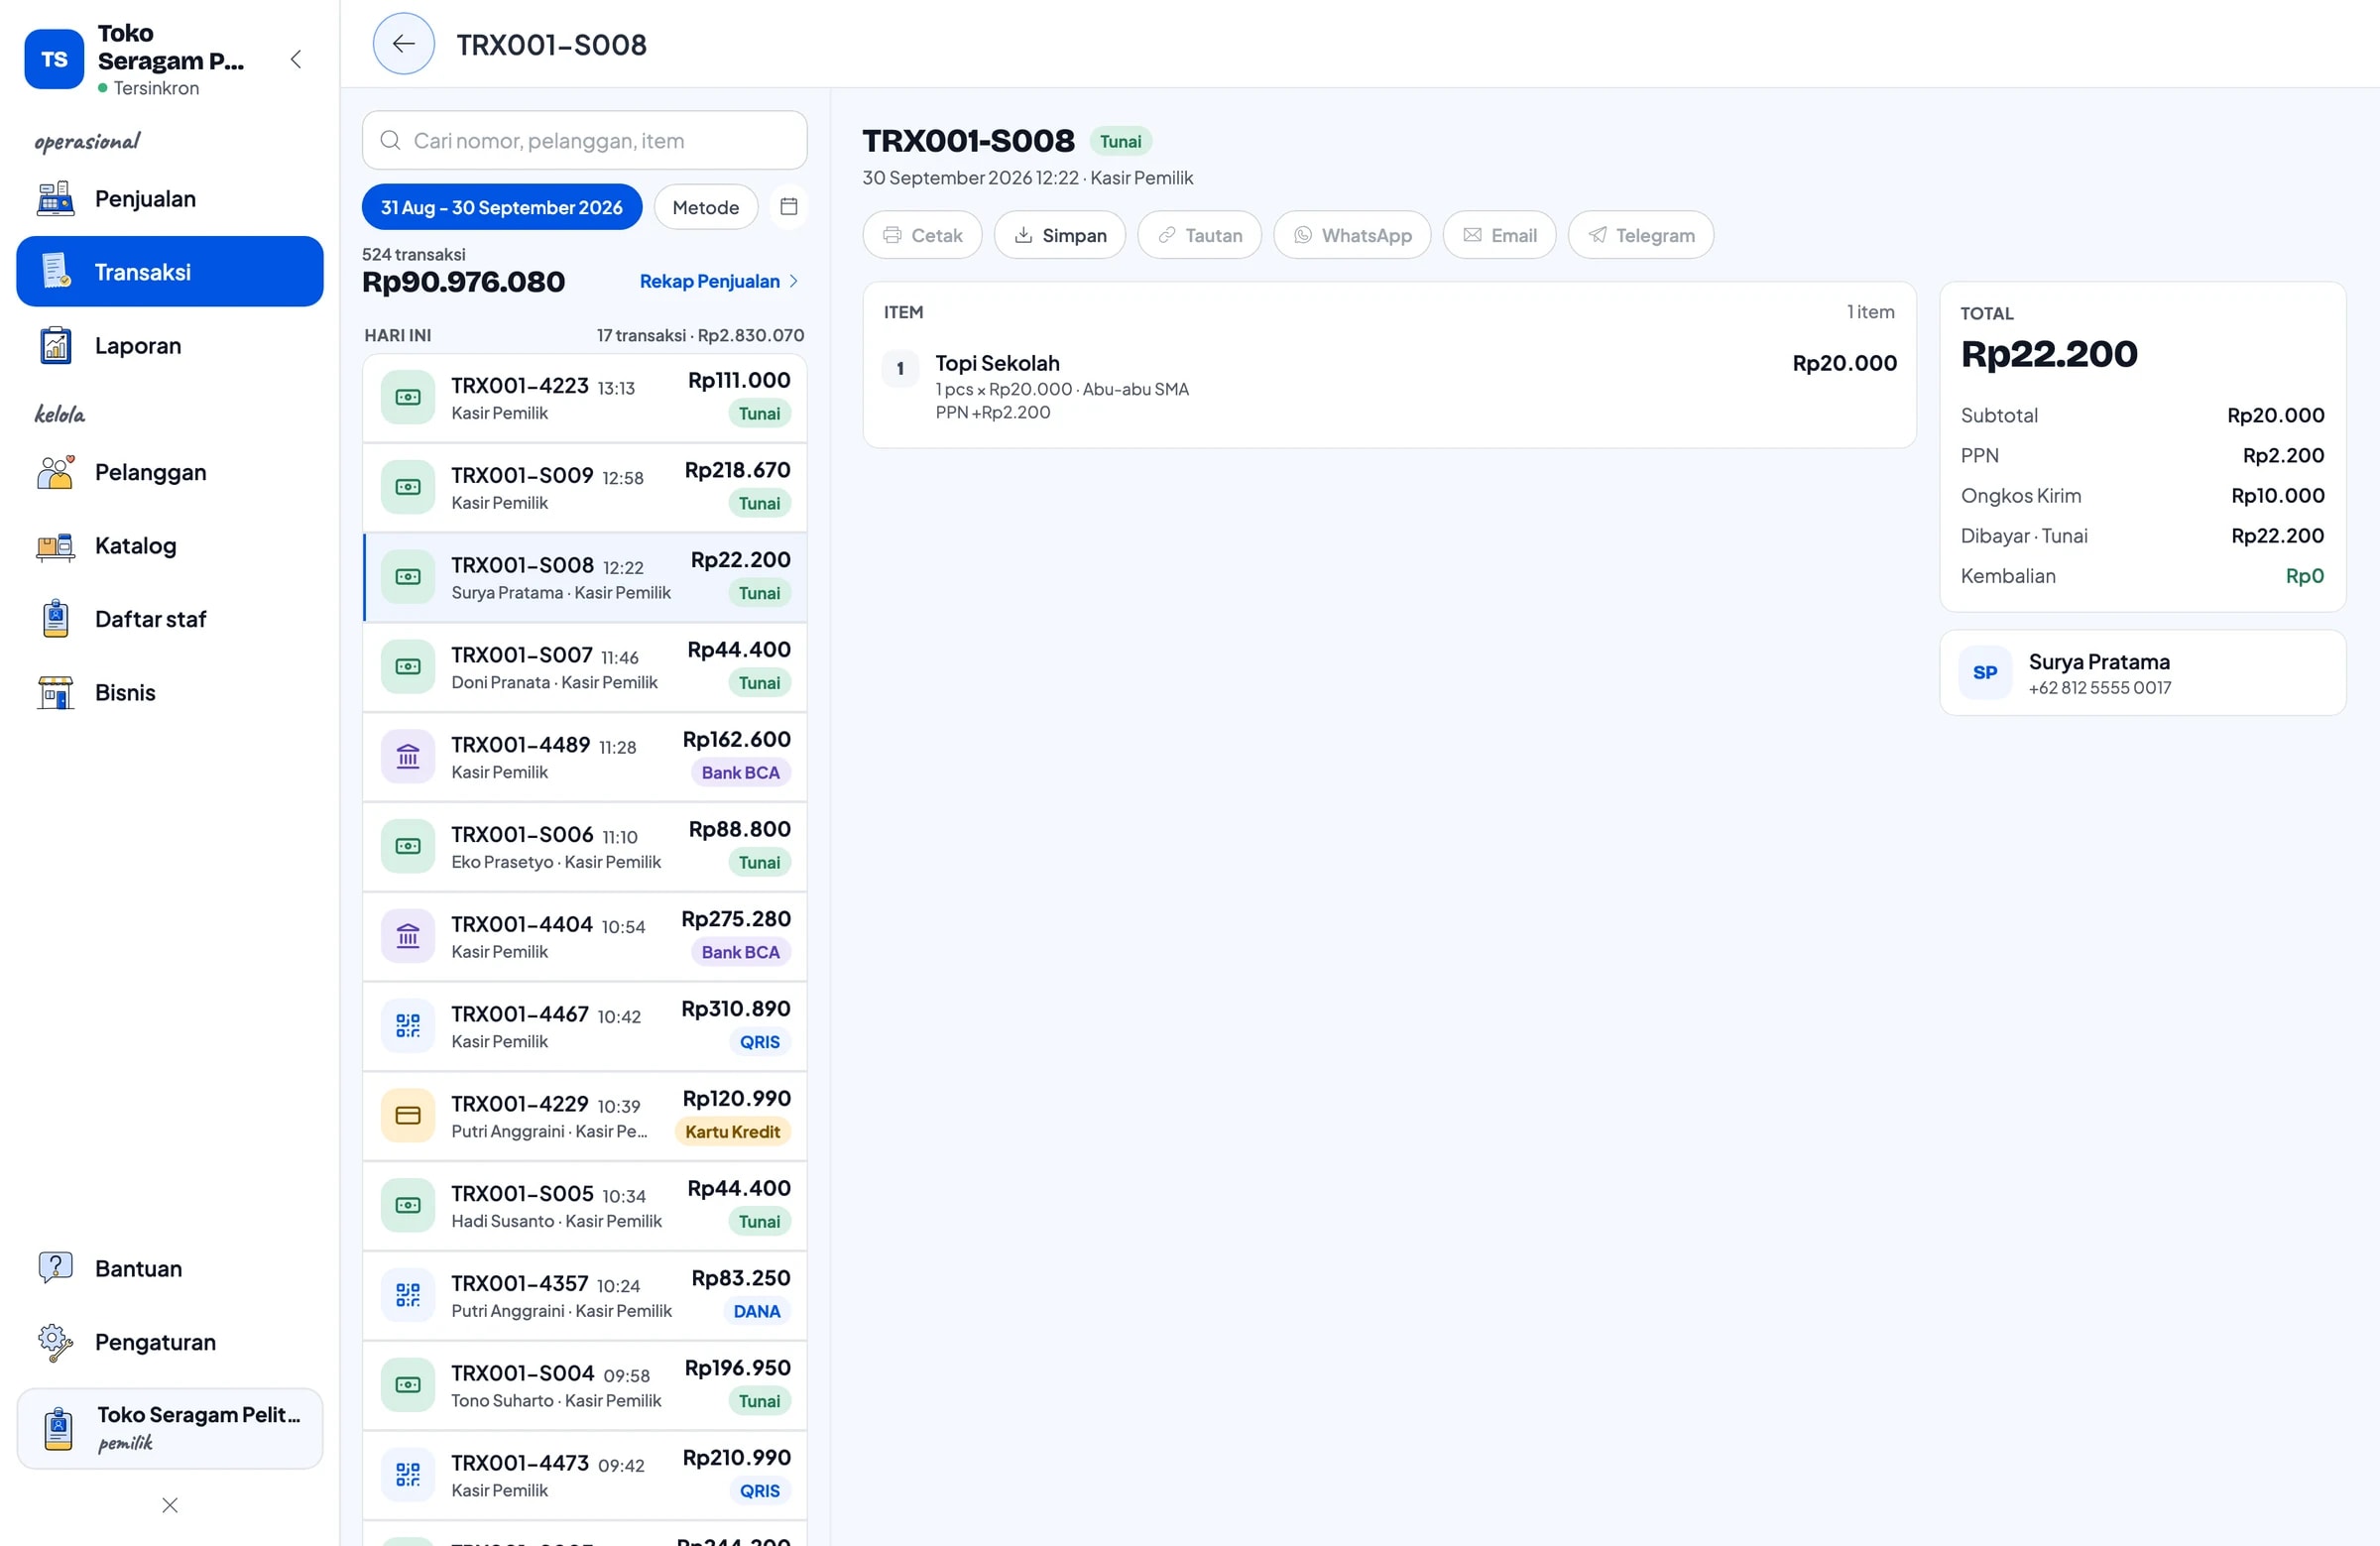Share the receipt via Telegram

[x=1641, y=235]
